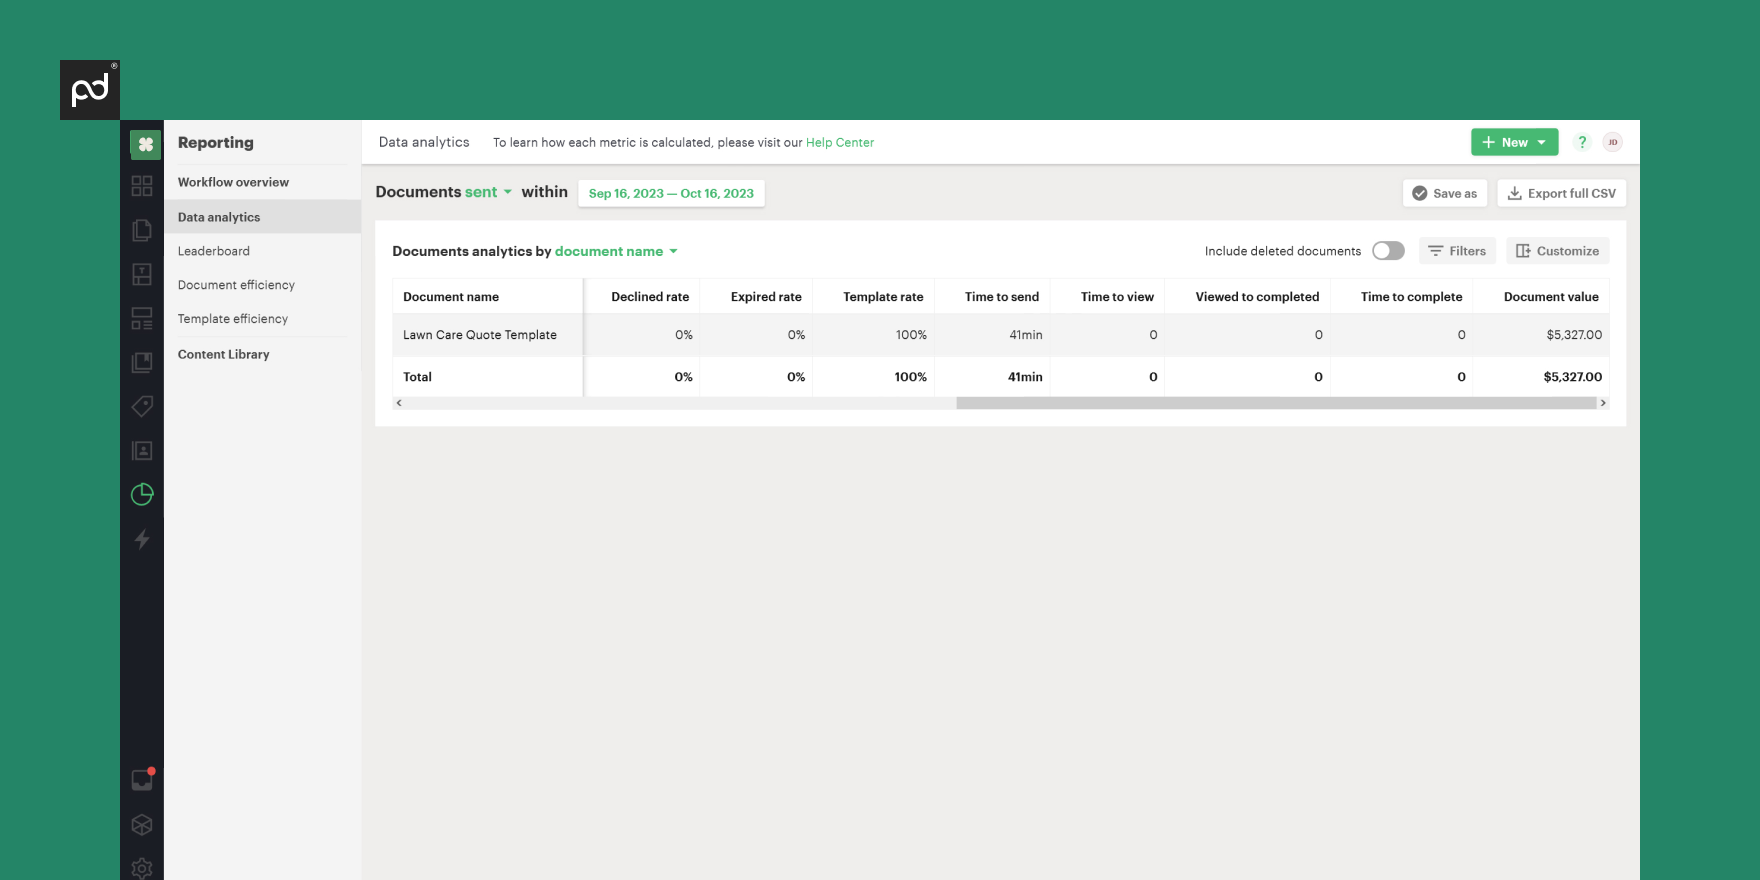Open the Documents icon in the sidebar
The image size is (1760, 880).
[x=142, y=230]
